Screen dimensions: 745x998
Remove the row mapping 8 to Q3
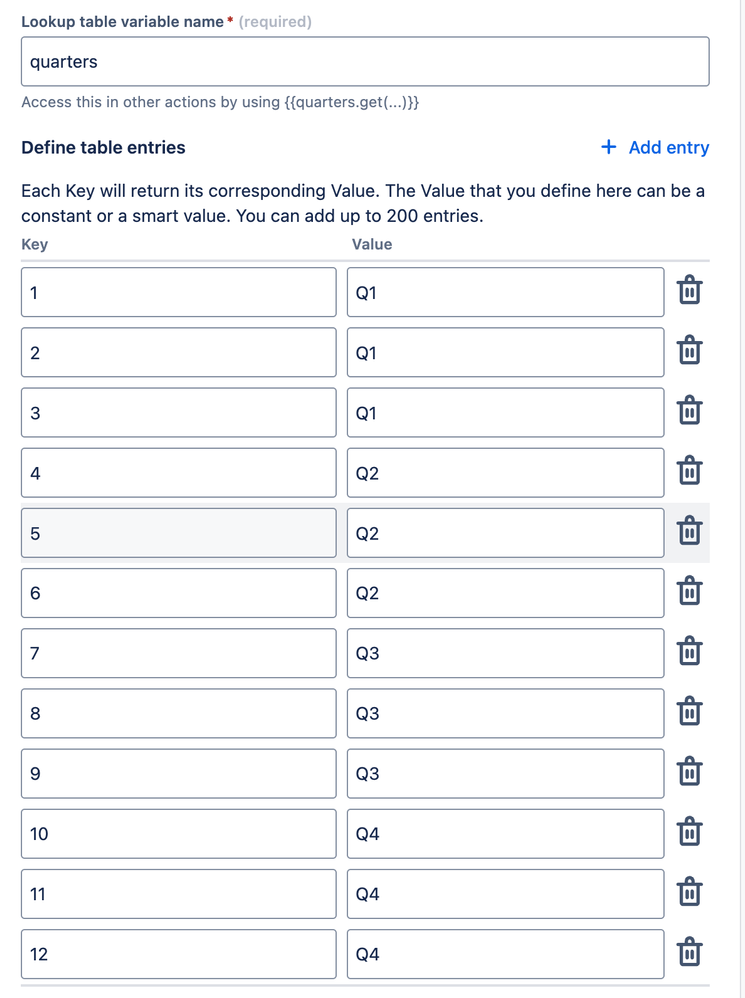(x=689, y=712)
